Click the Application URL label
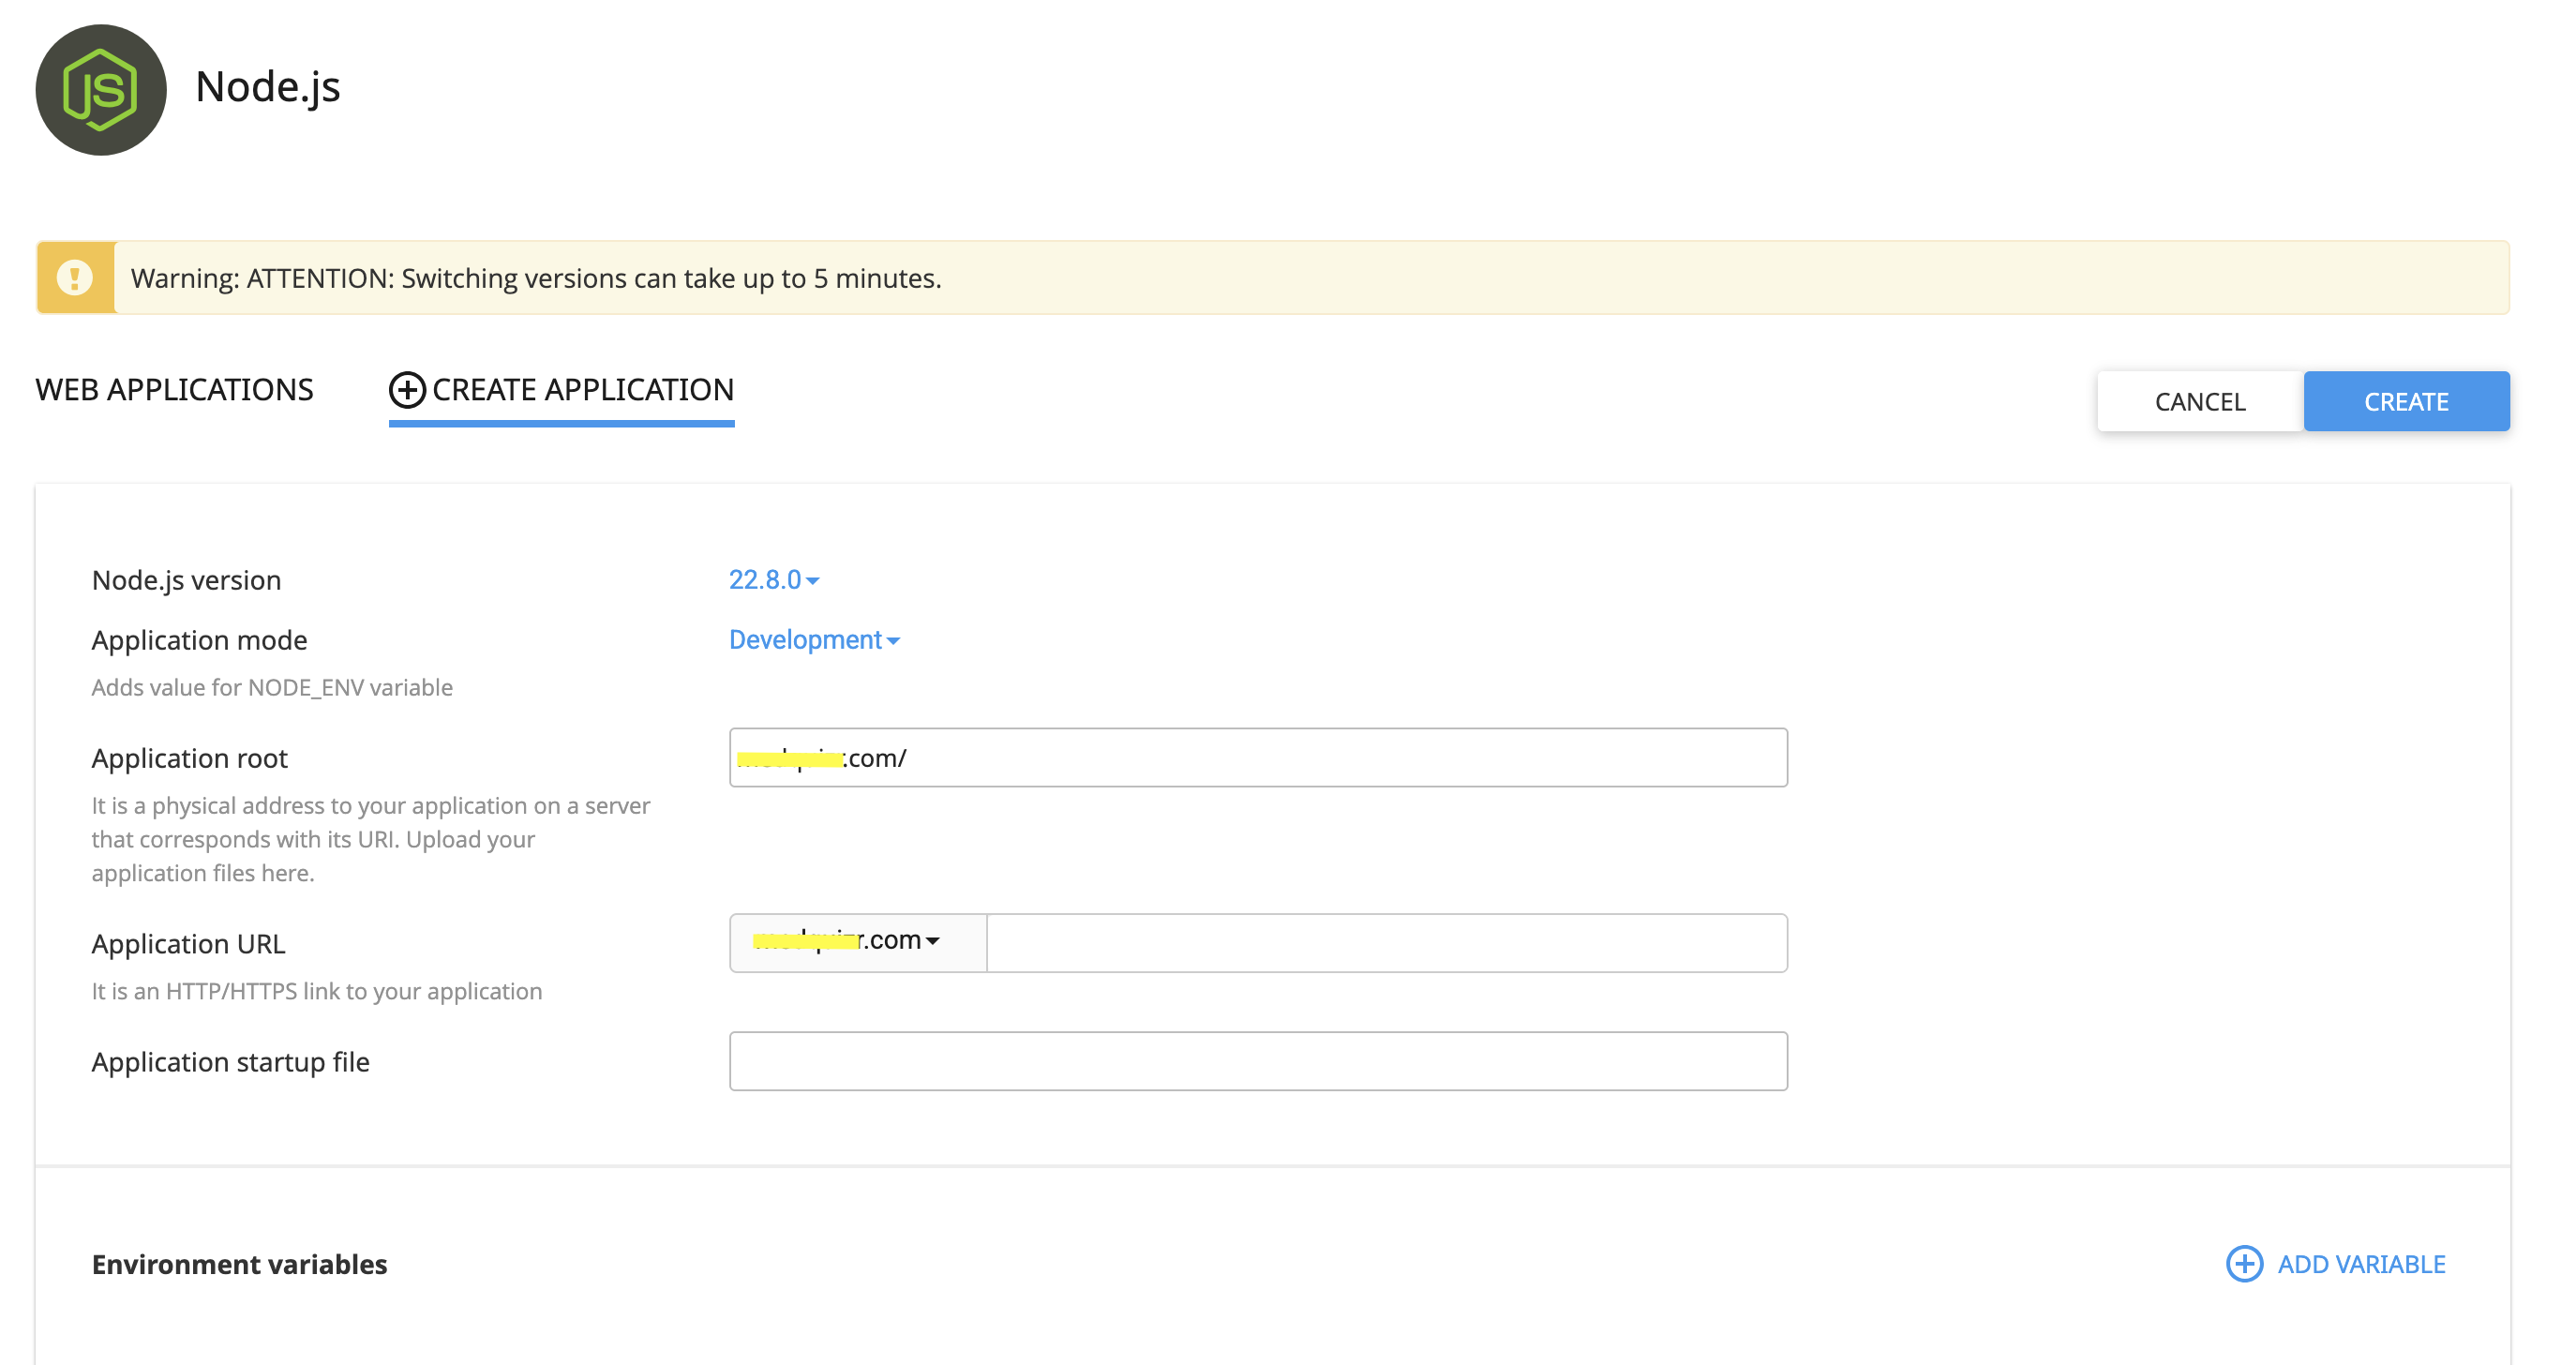 188,944
